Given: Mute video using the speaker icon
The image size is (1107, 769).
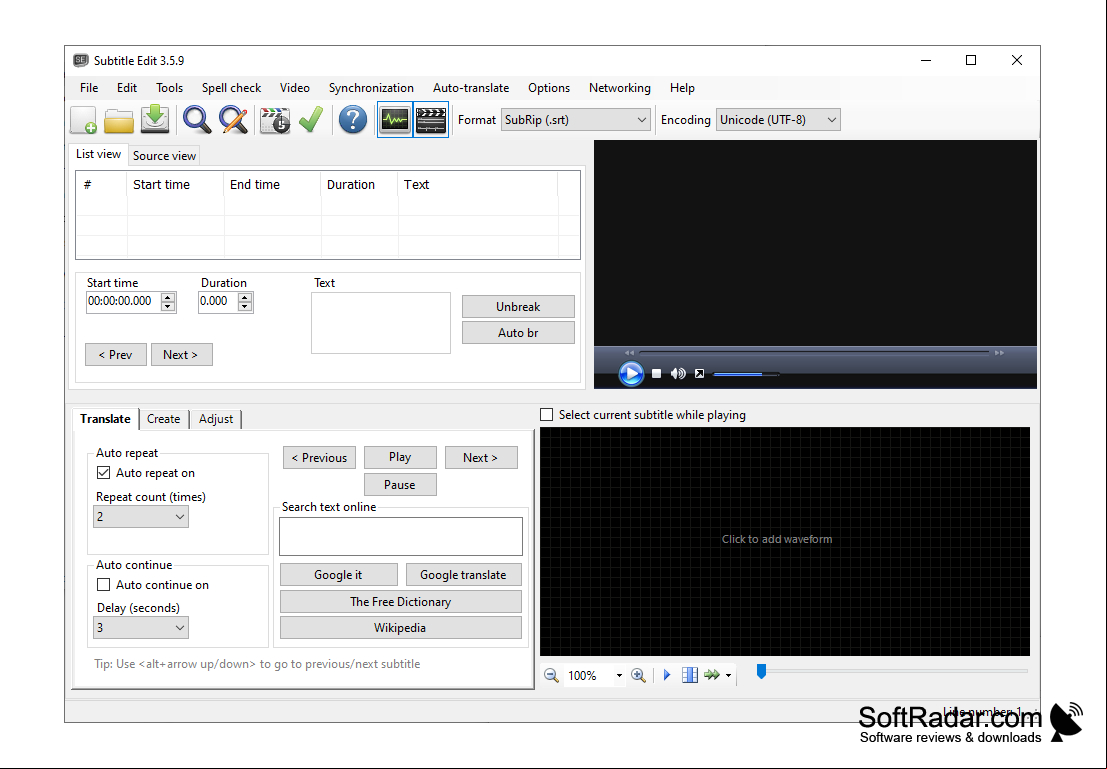Looking at the screenshot, I should (x=678, y=374).
